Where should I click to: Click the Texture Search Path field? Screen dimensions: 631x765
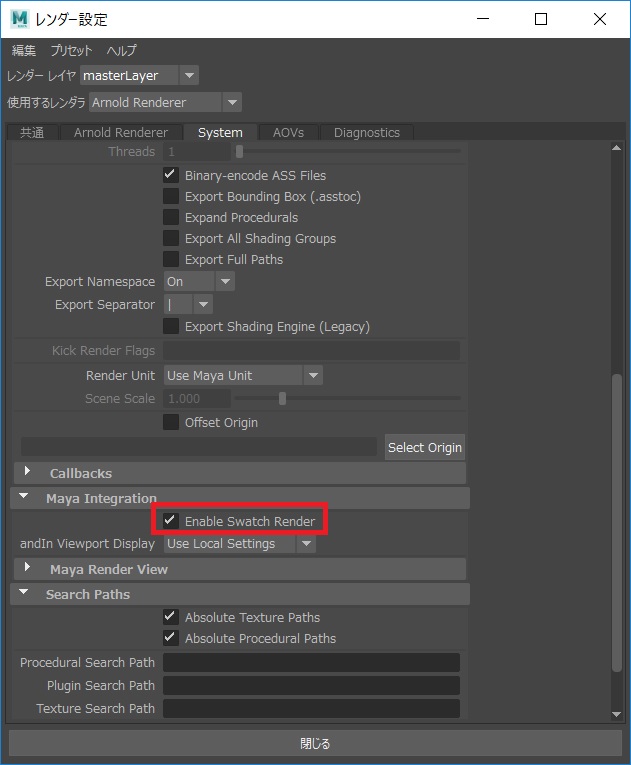[311, 708]
